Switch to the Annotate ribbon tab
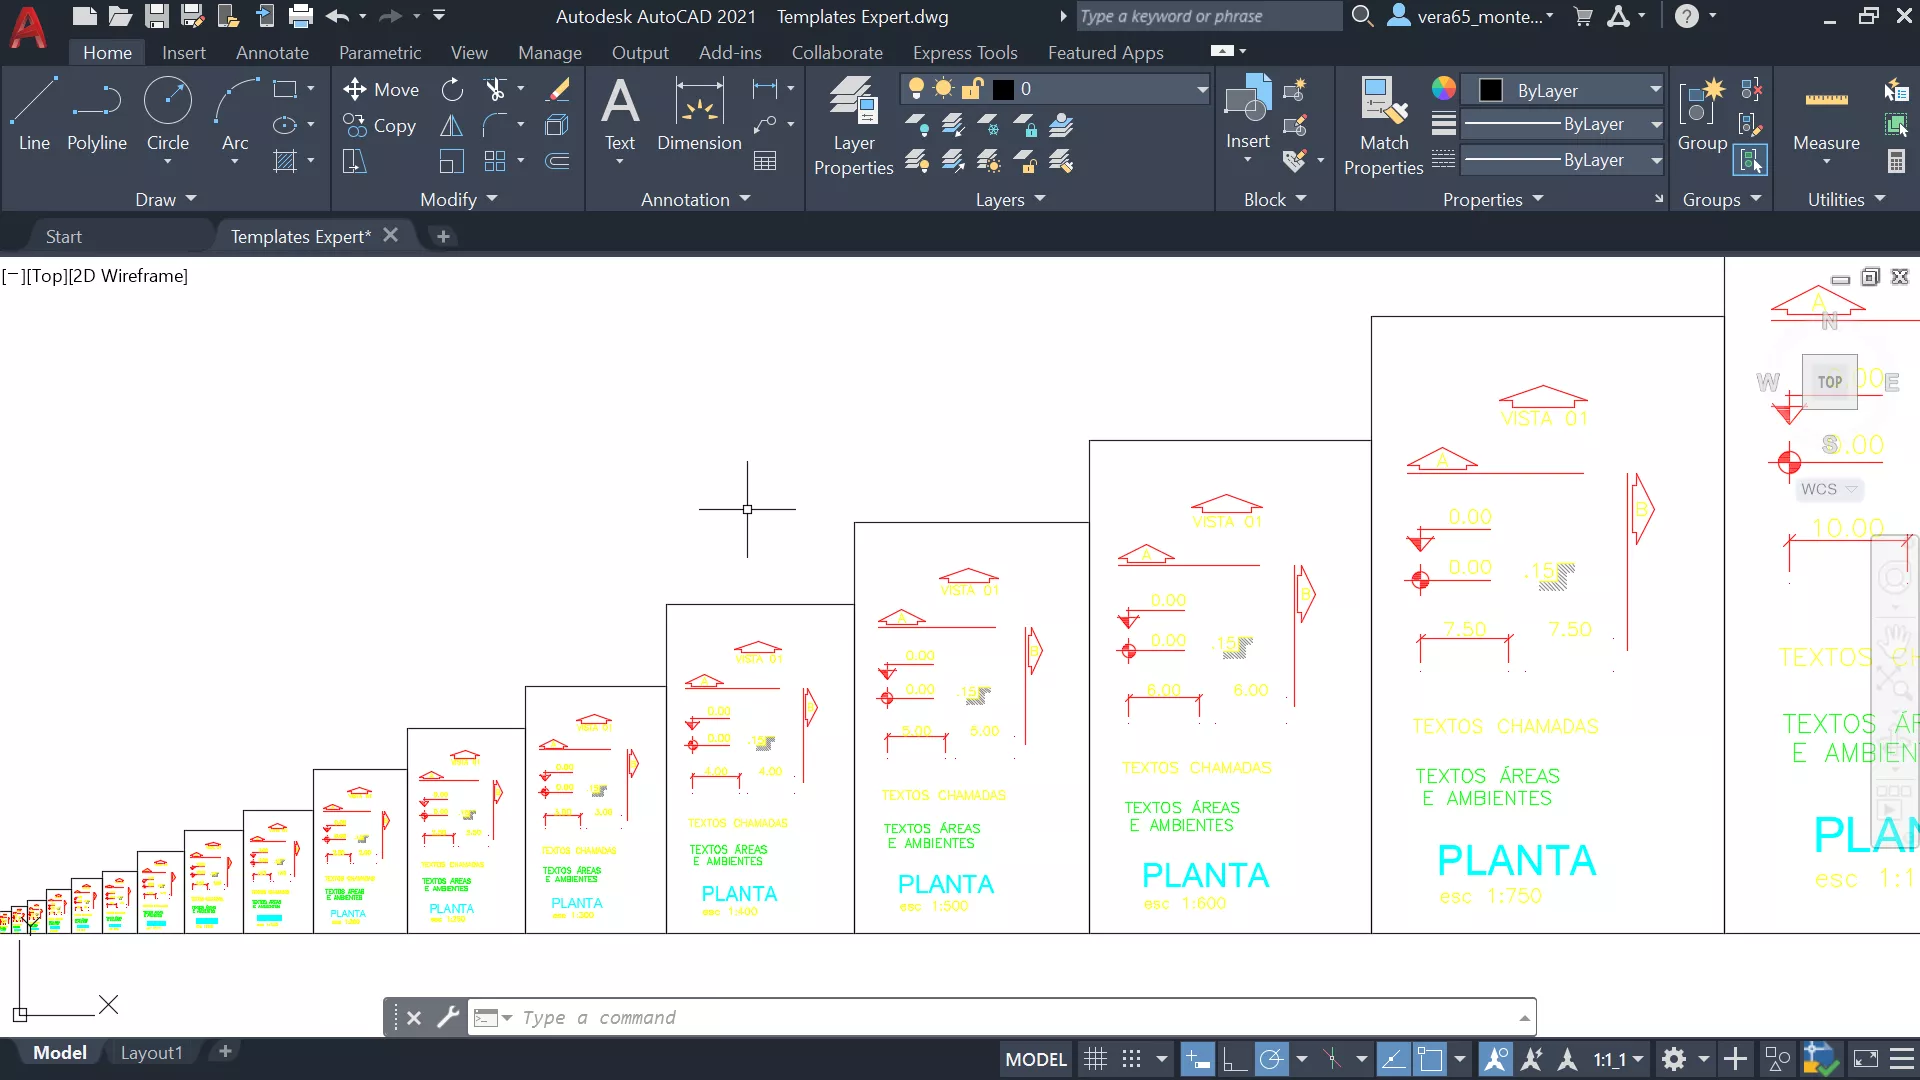The height and width of the screenshot is (1080, 1920). [272, 52]
